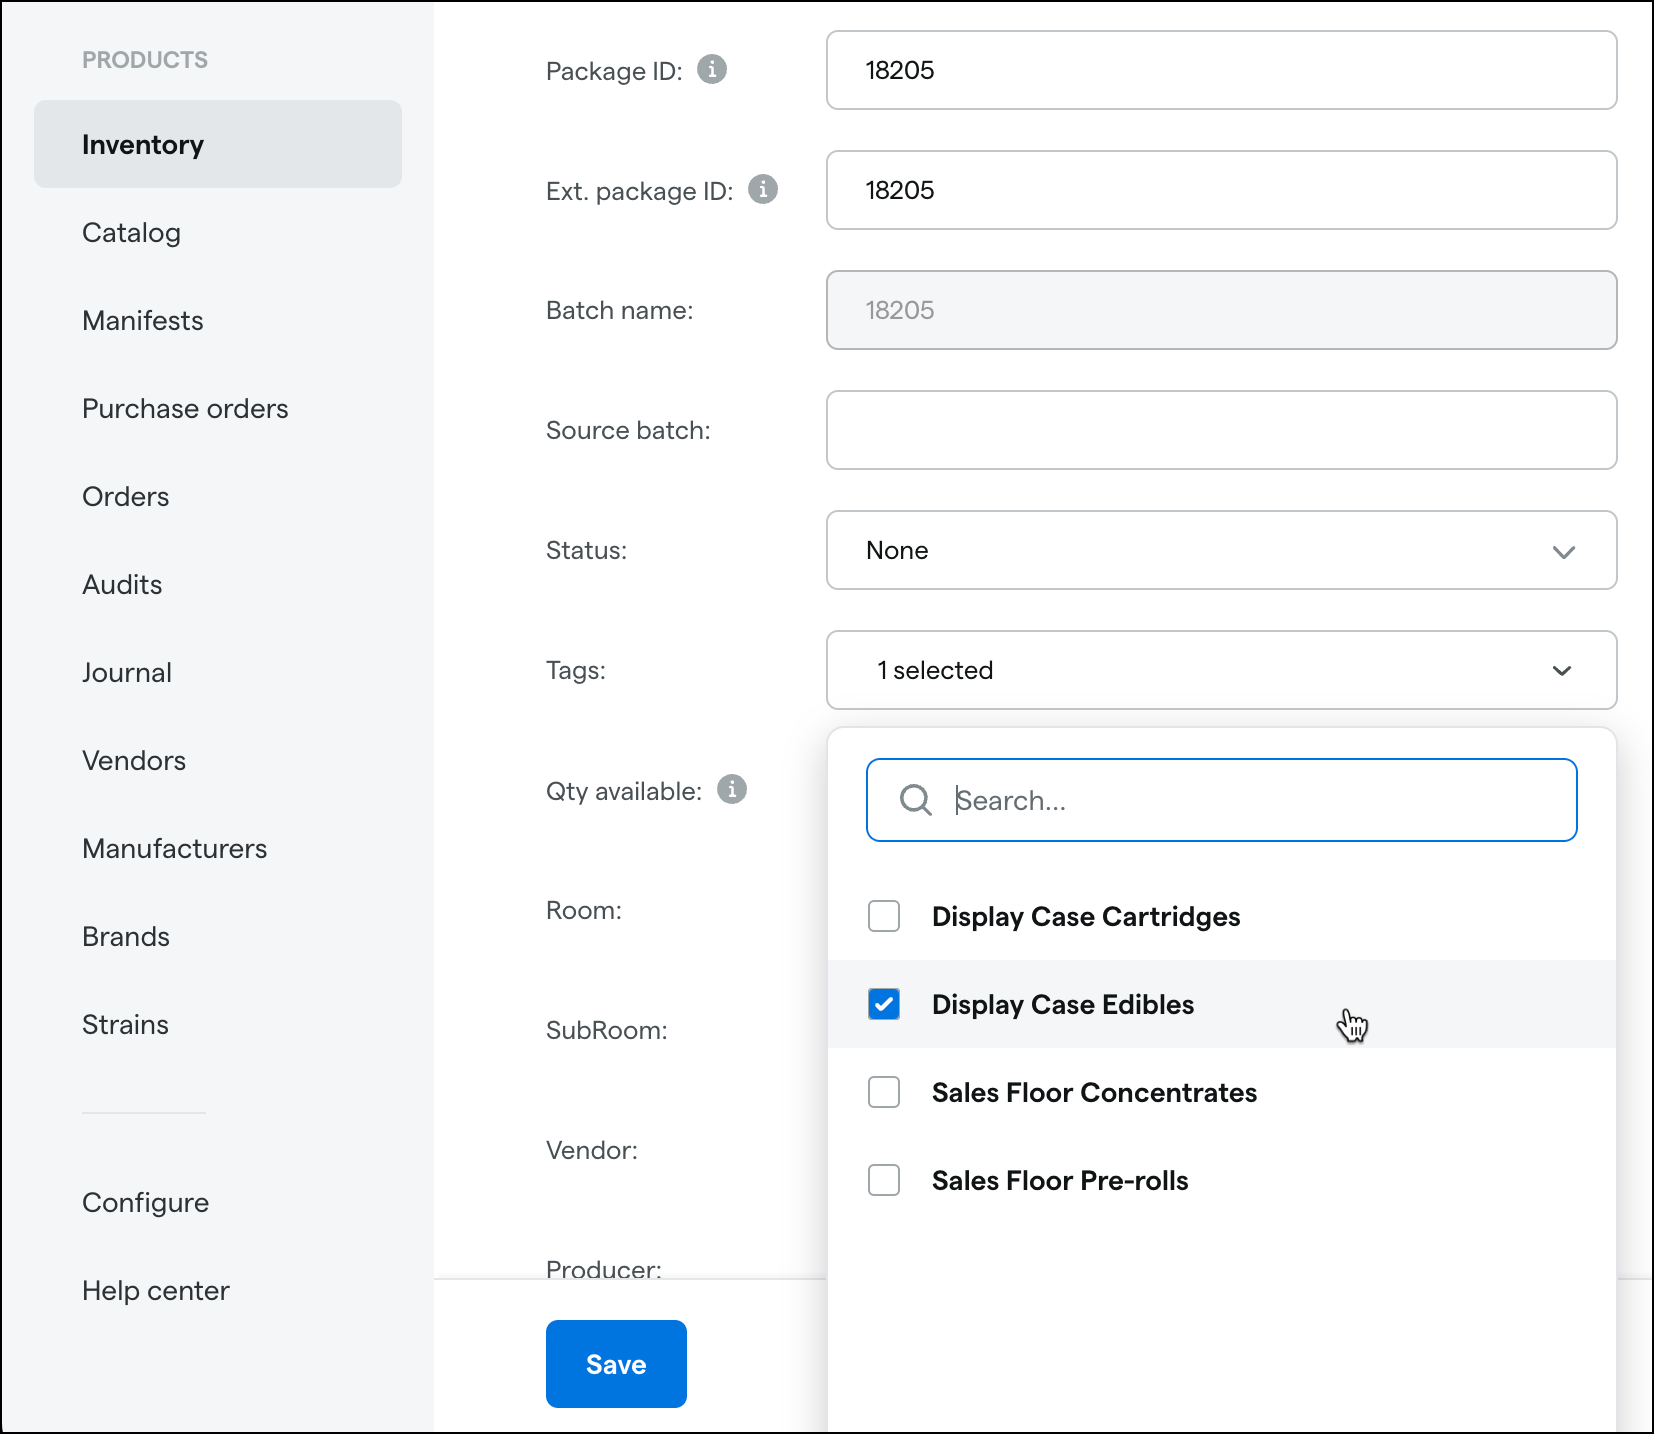
Task: Go to the Vendors page
Action: [134, 760]
